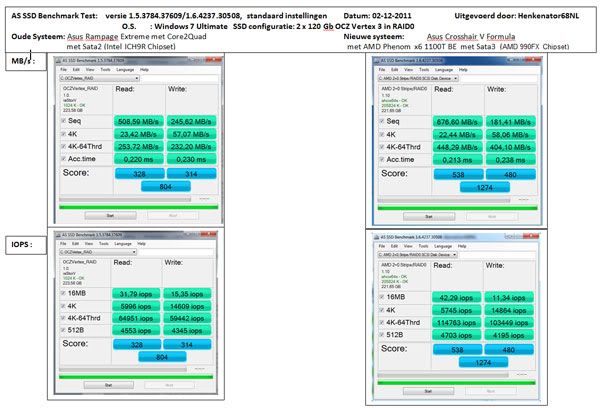Click the 232,20 MB/s 4K-64Thrd write result
Image resolution: width=600 pixels, height=408 pixels.
click(191, 147)
